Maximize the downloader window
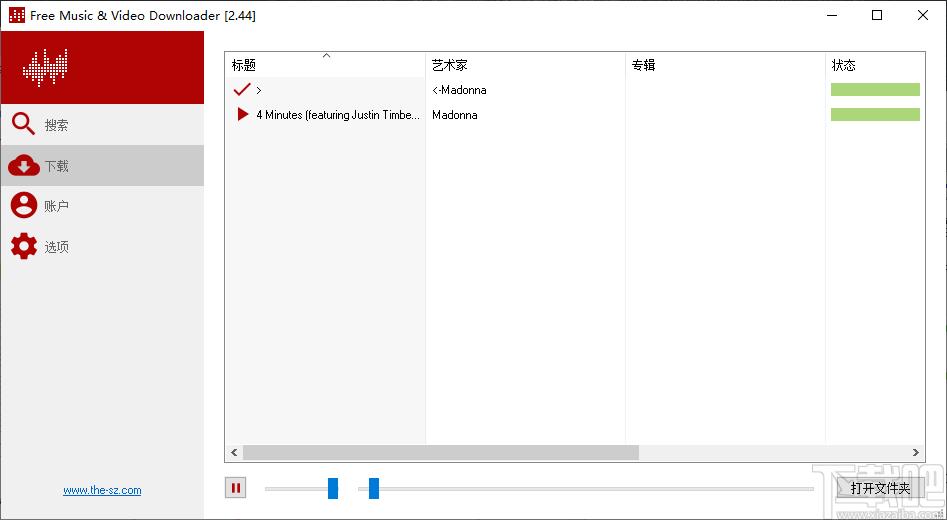Viewport: 947px width, 520px height. pos(877,15)
